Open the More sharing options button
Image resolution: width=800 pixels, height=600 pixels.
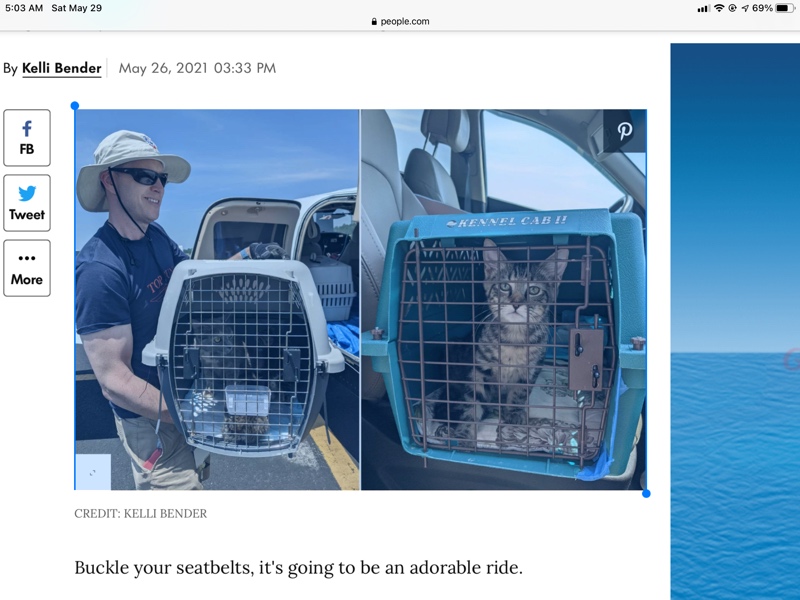(27, 268)
